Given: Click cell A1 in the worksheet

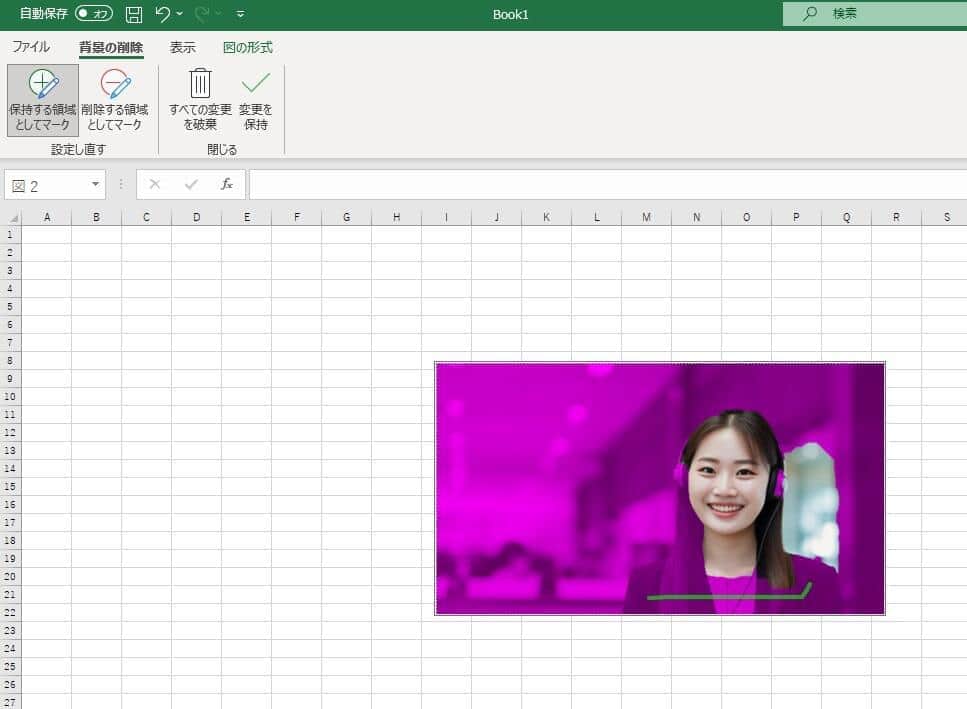Looking at the screenshot, I should click(47, 233).
